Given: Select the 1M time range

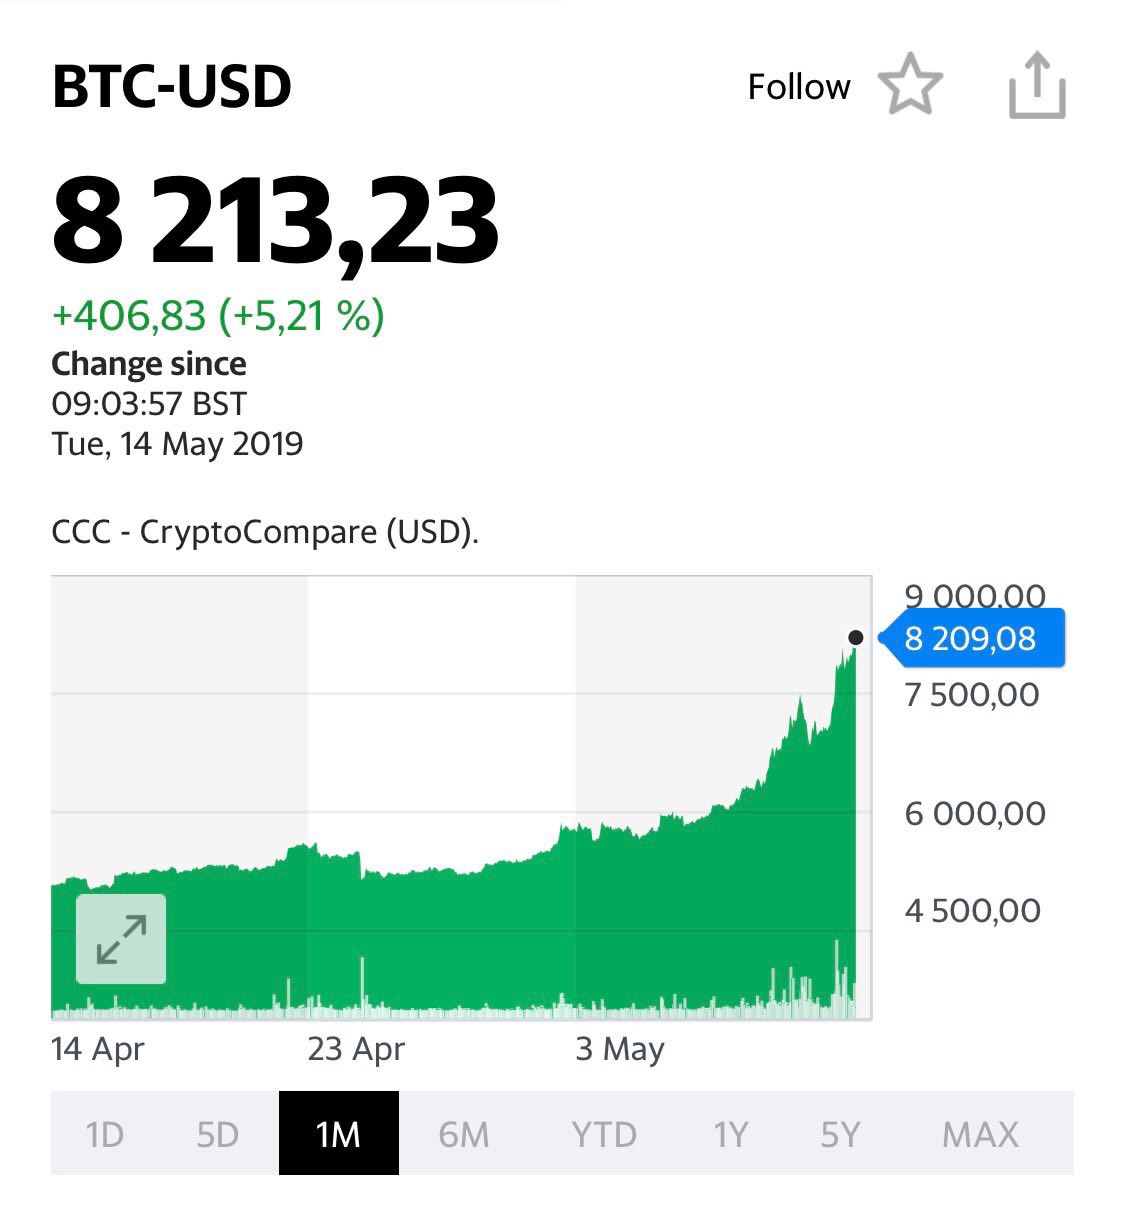Looking at the screenshot, I should pos(338,1133).
